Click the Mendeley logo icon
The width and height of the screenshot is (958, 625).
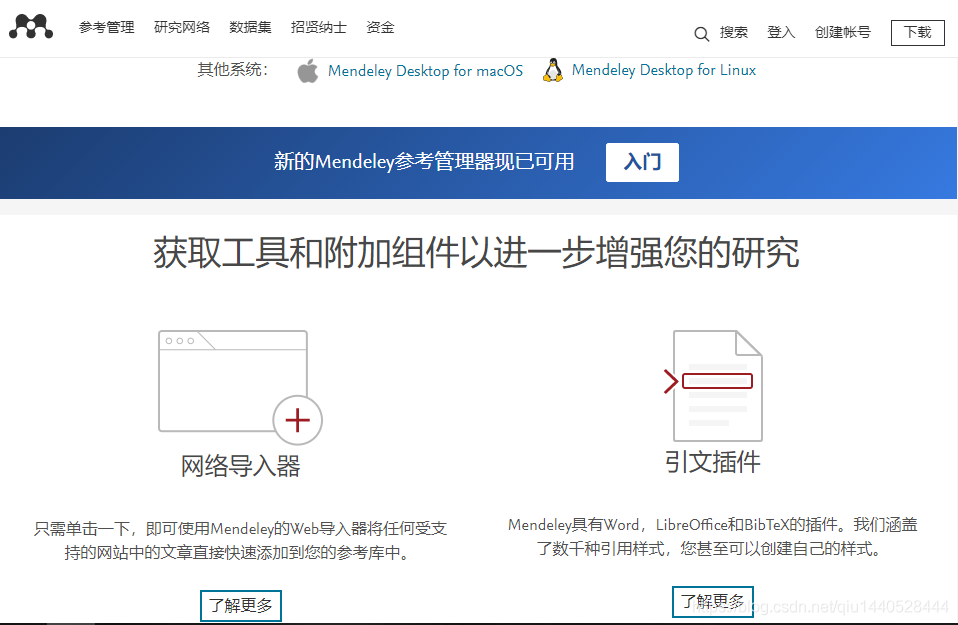(x=31, y=26)
